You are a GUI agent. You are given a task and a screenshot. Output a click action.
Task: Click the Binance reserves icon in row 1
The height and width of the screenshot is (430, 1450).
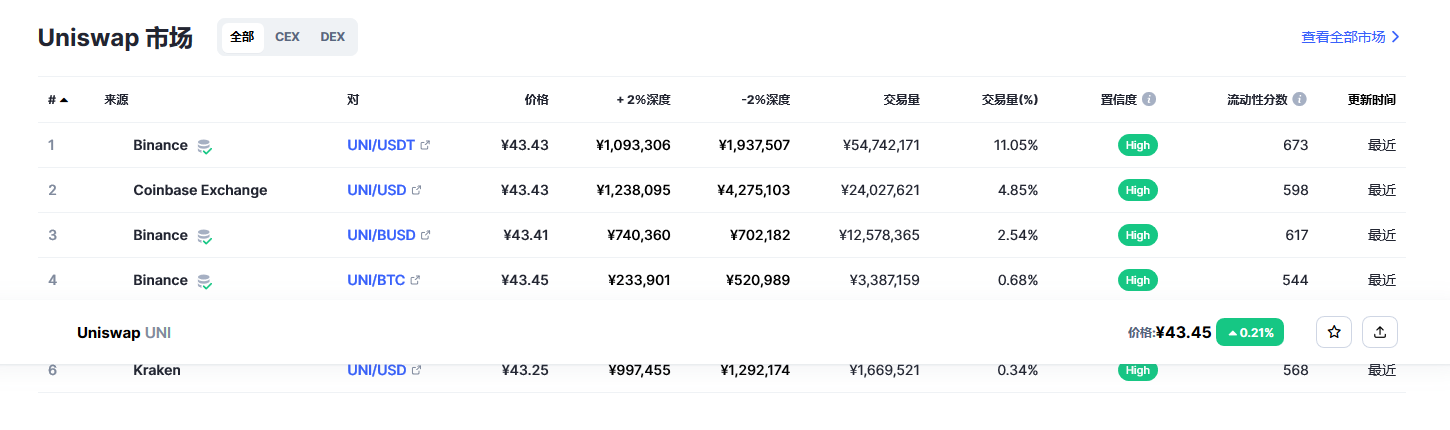click(204, 146)
